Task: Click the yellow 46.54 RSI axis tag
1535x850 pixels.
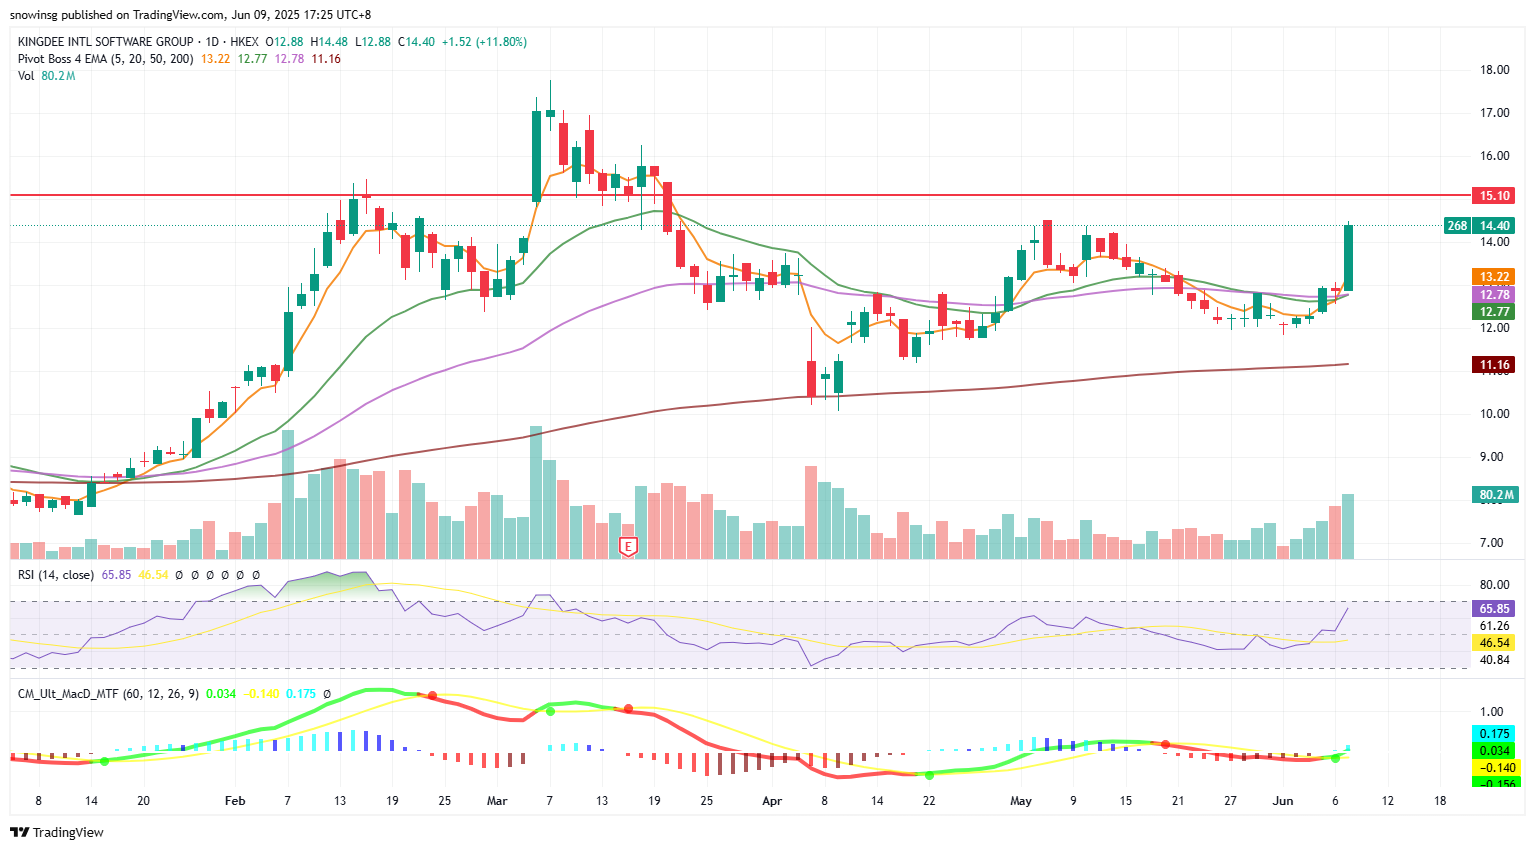Action: [1494, 643]
